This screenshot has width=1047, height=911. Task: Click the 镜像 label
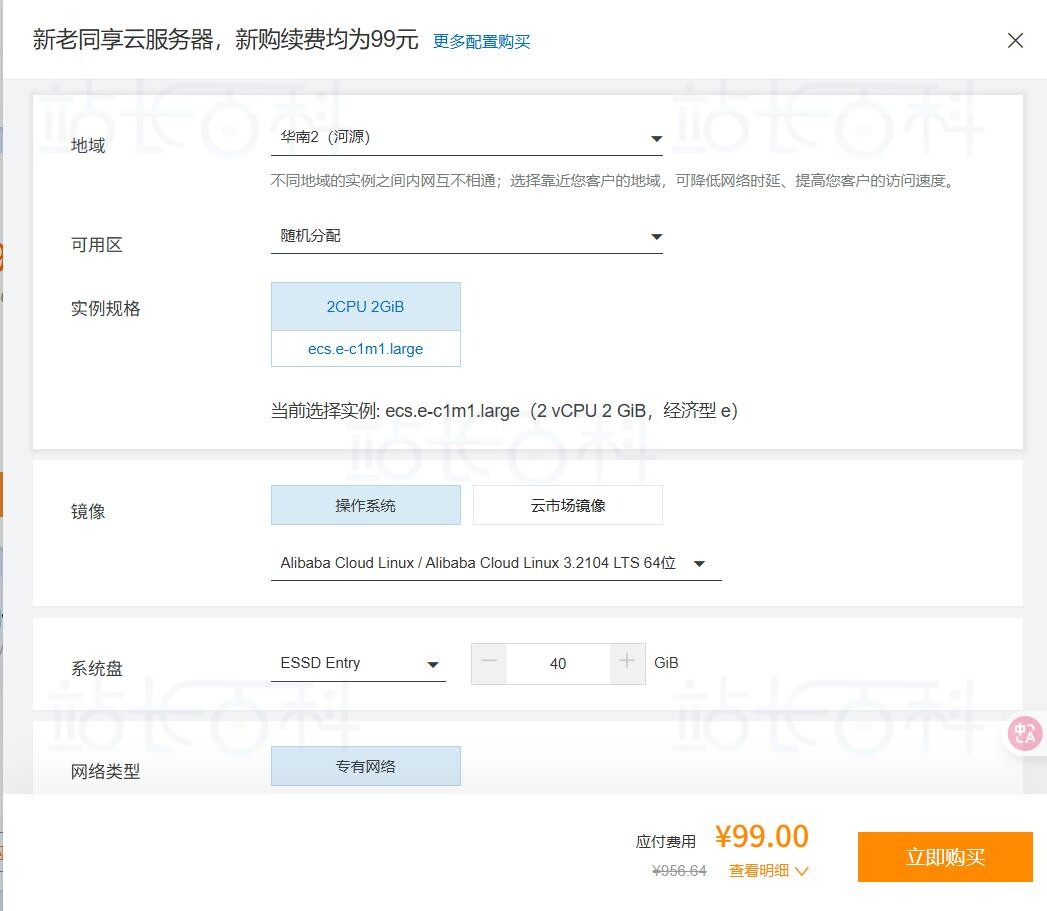[x=88, y=512]
